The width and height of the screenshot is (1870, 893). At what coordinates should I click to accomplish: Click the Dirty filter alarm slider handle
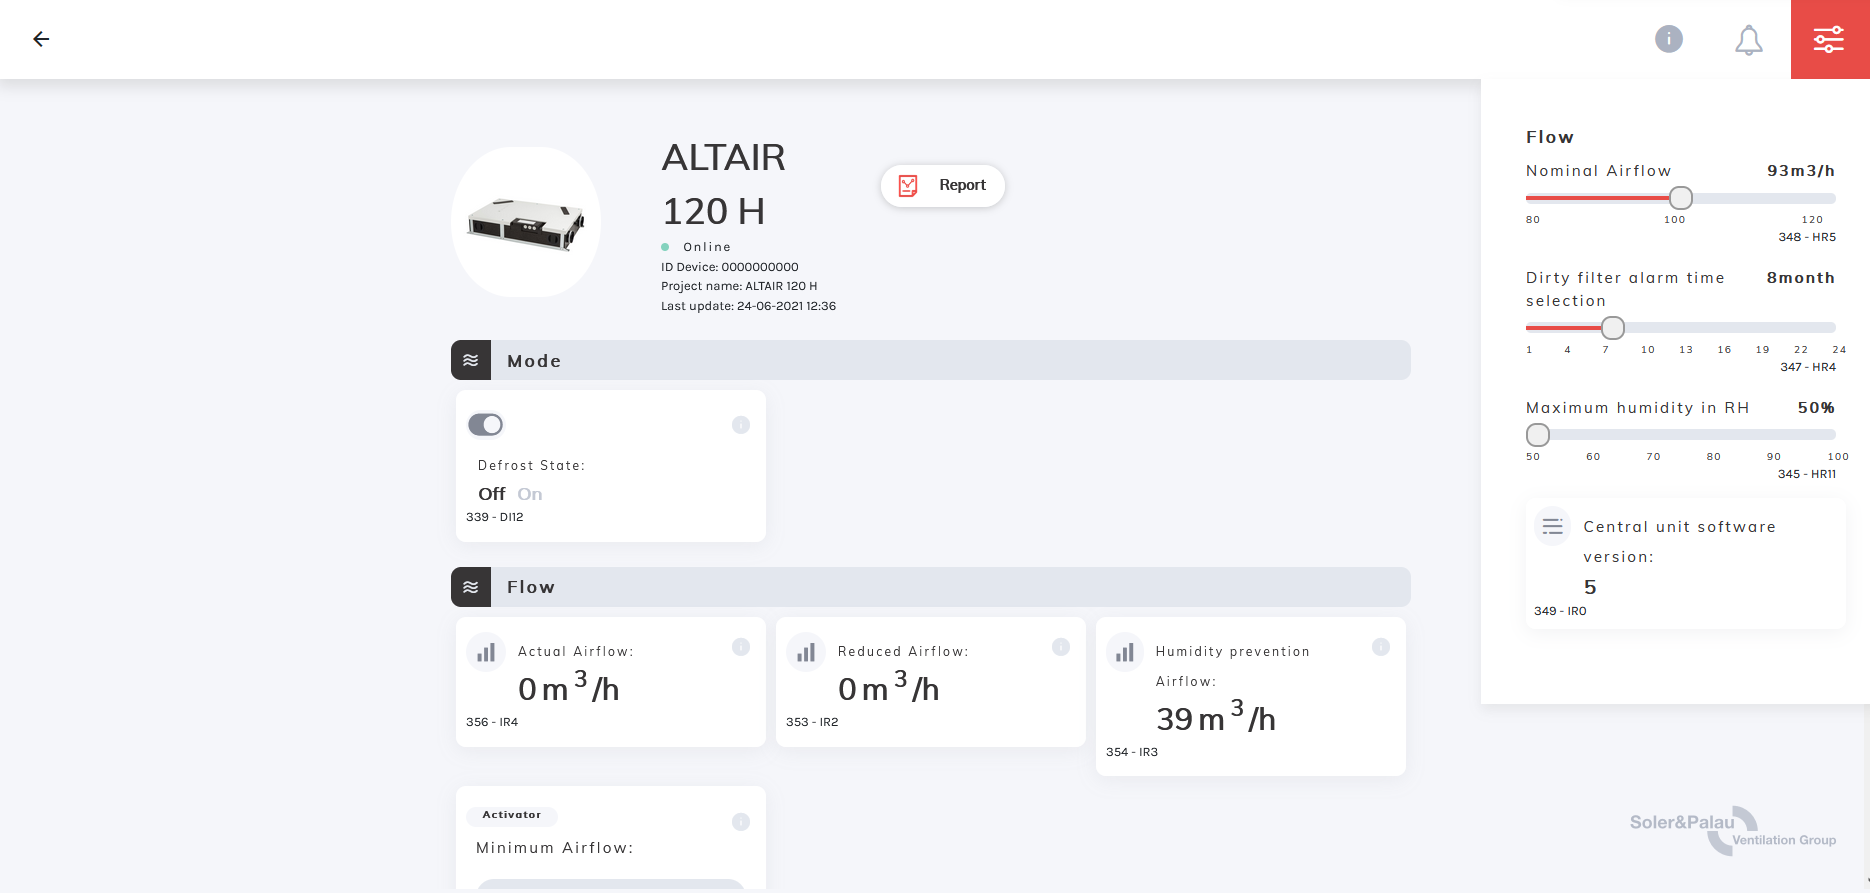coord(1613,327)
